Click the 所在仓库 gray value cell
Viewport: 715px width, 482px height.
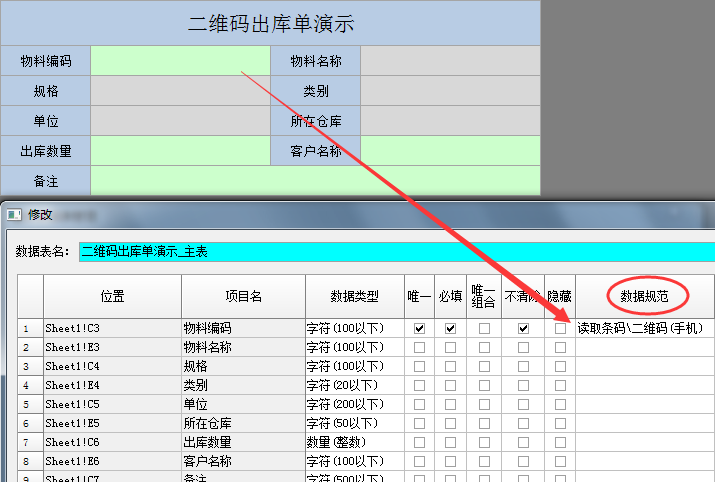point(450,121)
